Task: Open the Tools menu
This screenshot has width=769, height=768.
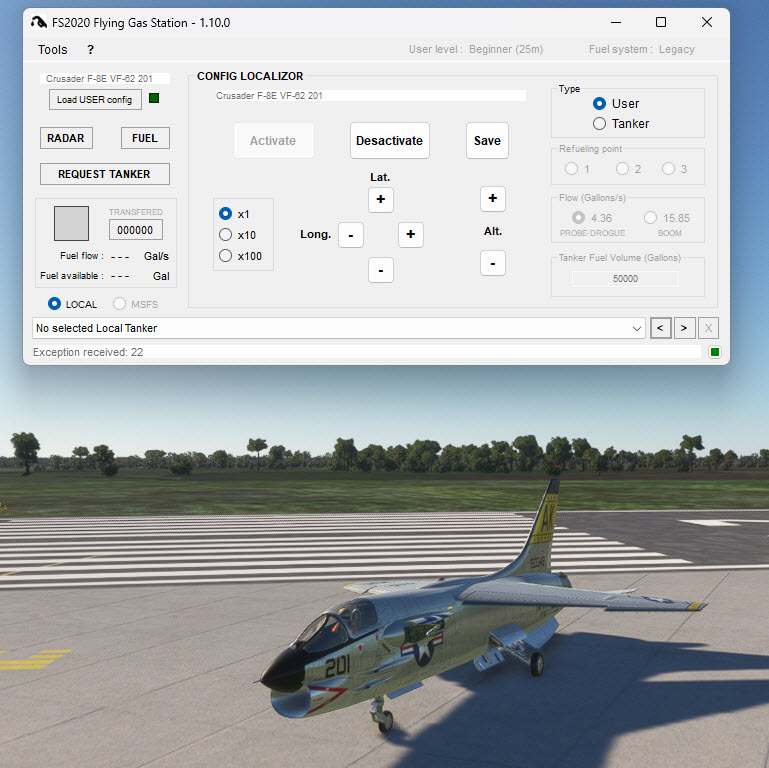Action: point(52,50)
